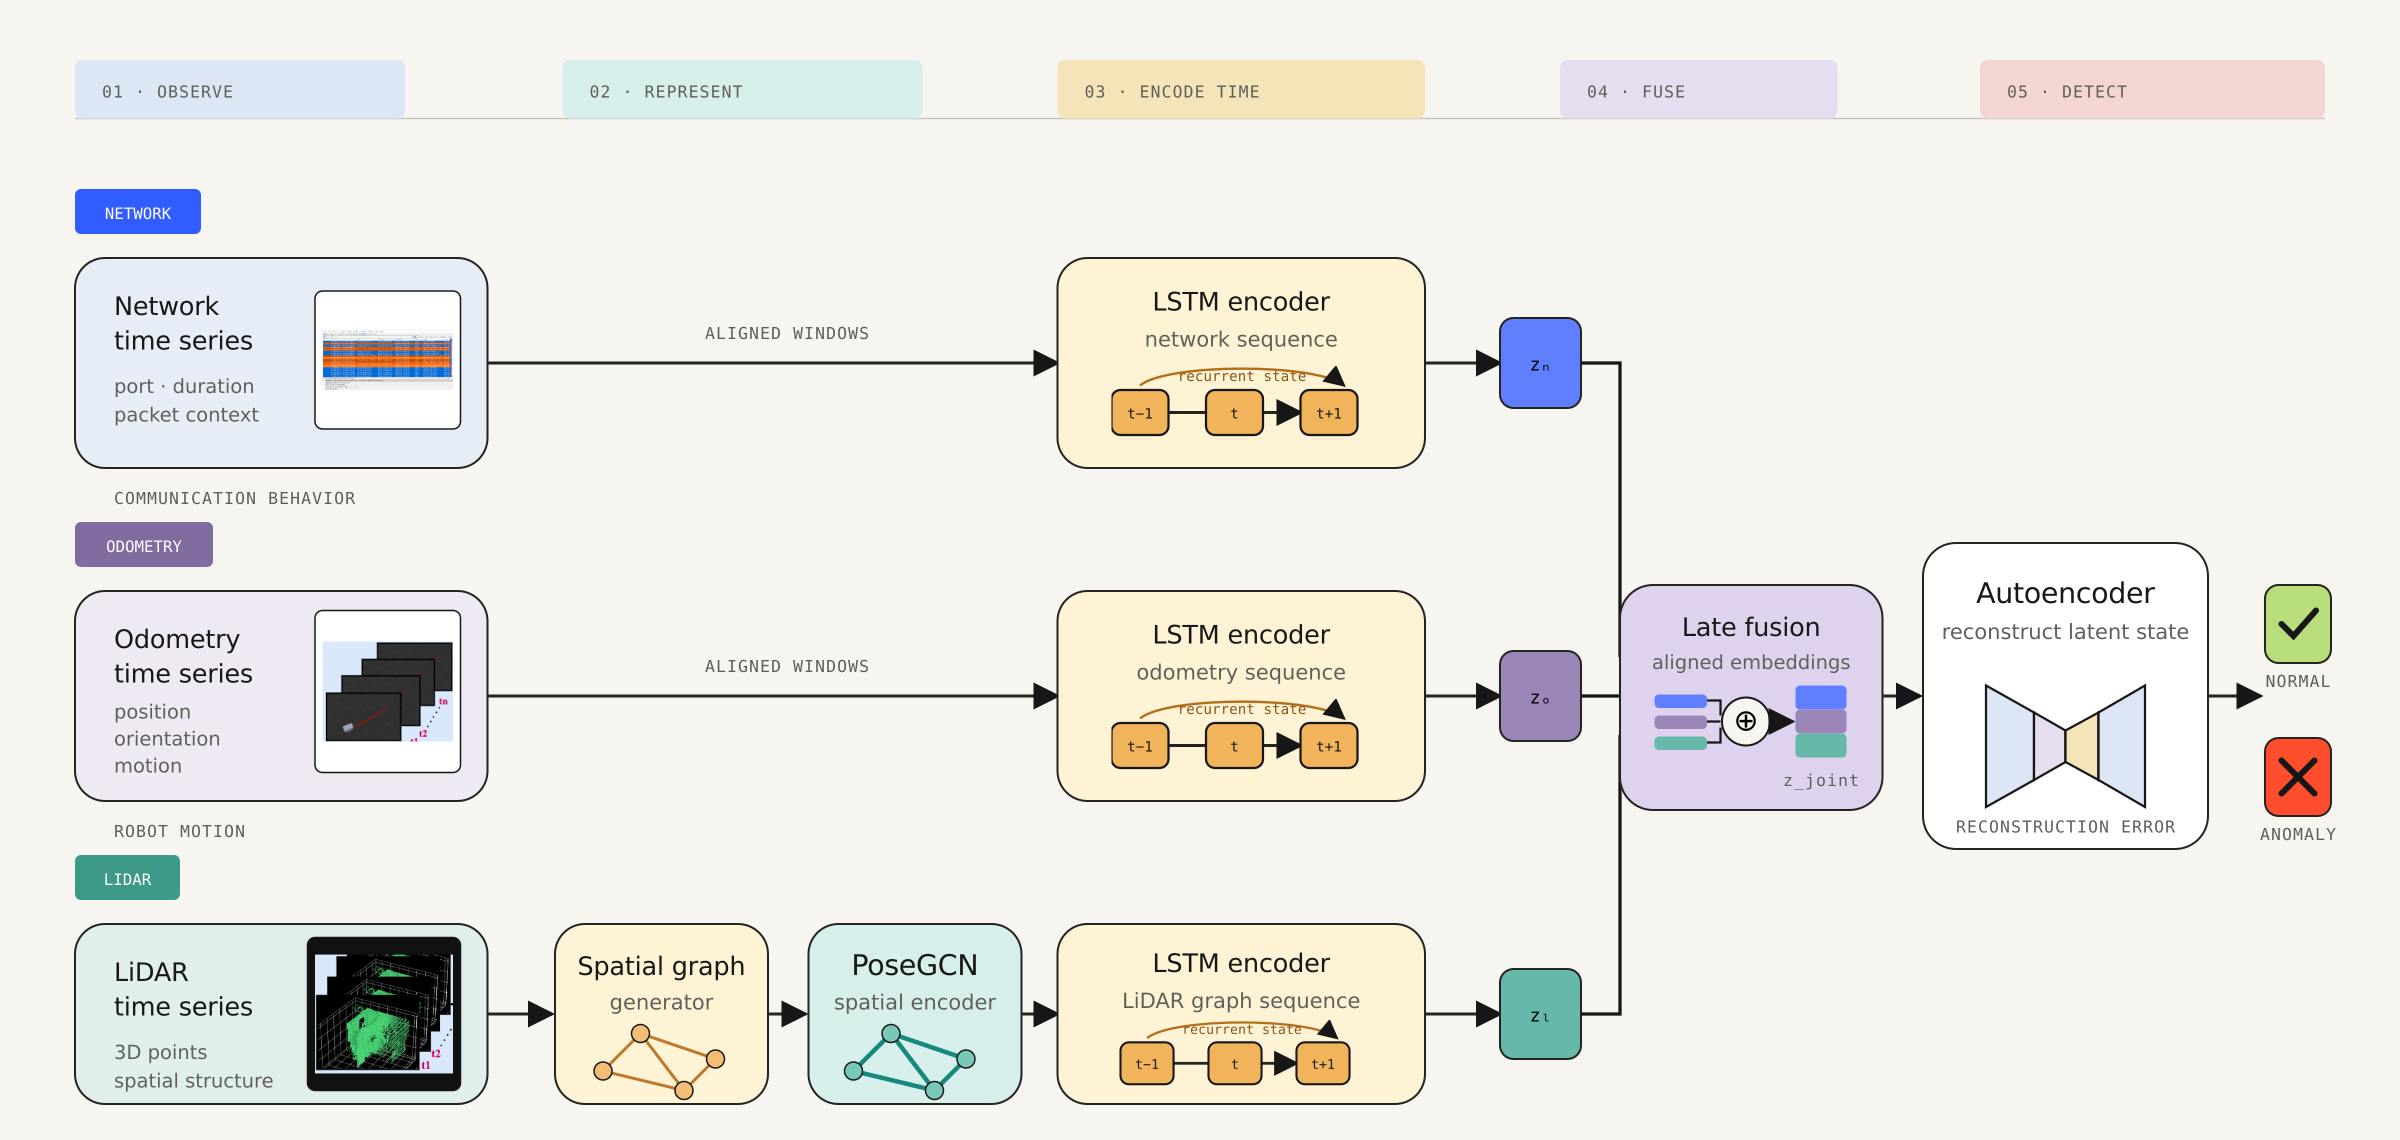This screenshot has width=2400, height=1140.
Task: Click the orange Spatial graph generator icon
Action: tap(659, 1062)
